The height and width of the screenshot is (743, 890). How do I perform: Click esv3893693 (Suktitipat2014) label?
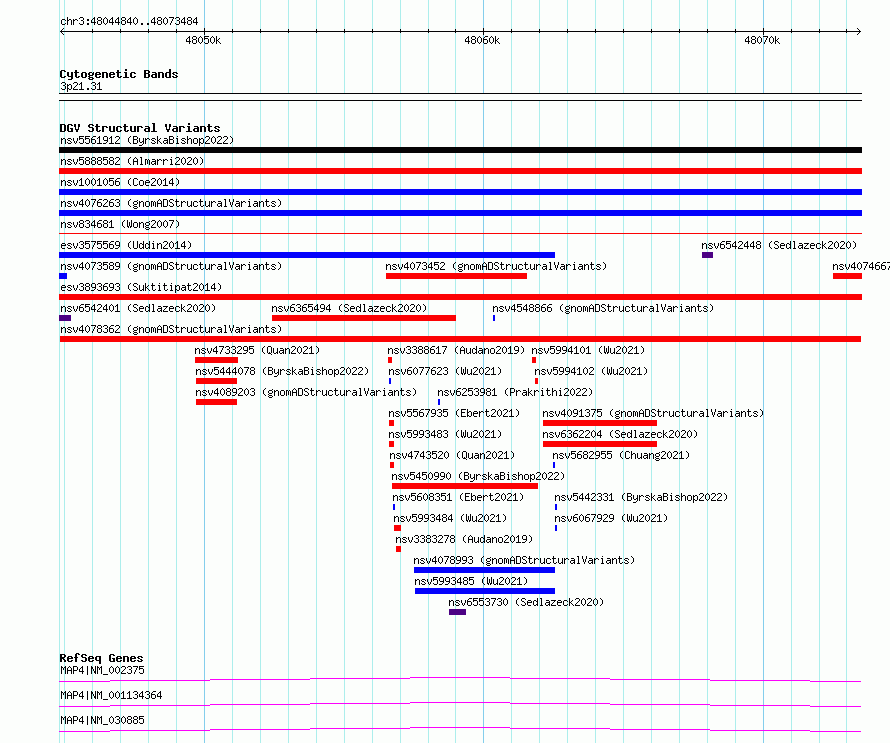[141, 287]
